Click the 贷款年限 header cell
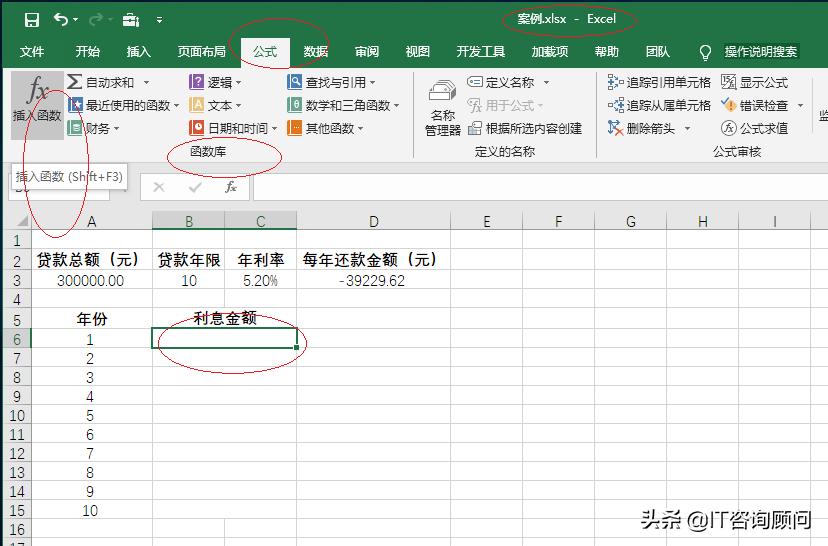Screen dimensions: 828x546 189,259
